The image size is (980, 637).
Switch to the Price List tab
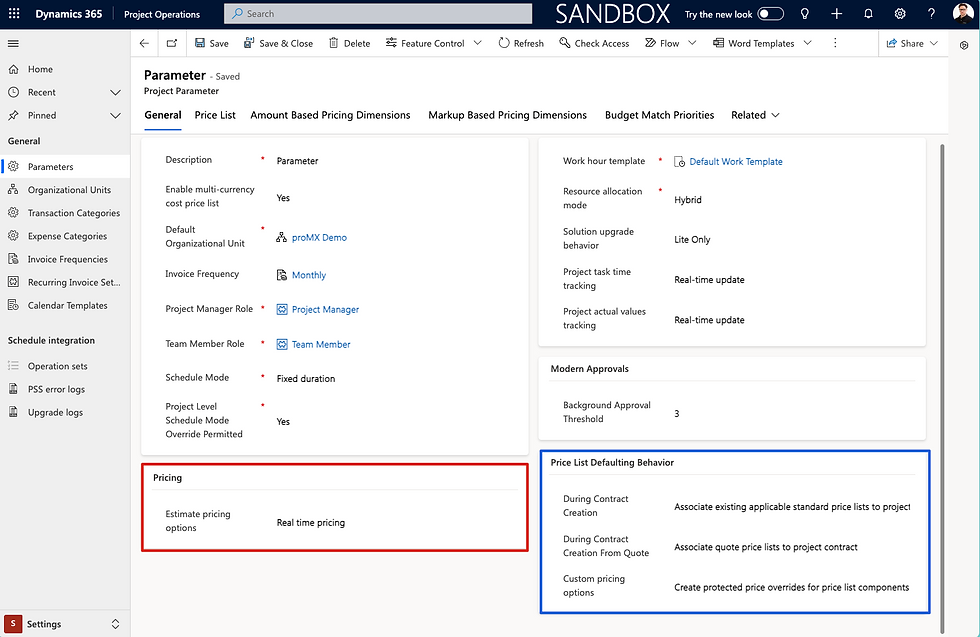coord(215,115)
